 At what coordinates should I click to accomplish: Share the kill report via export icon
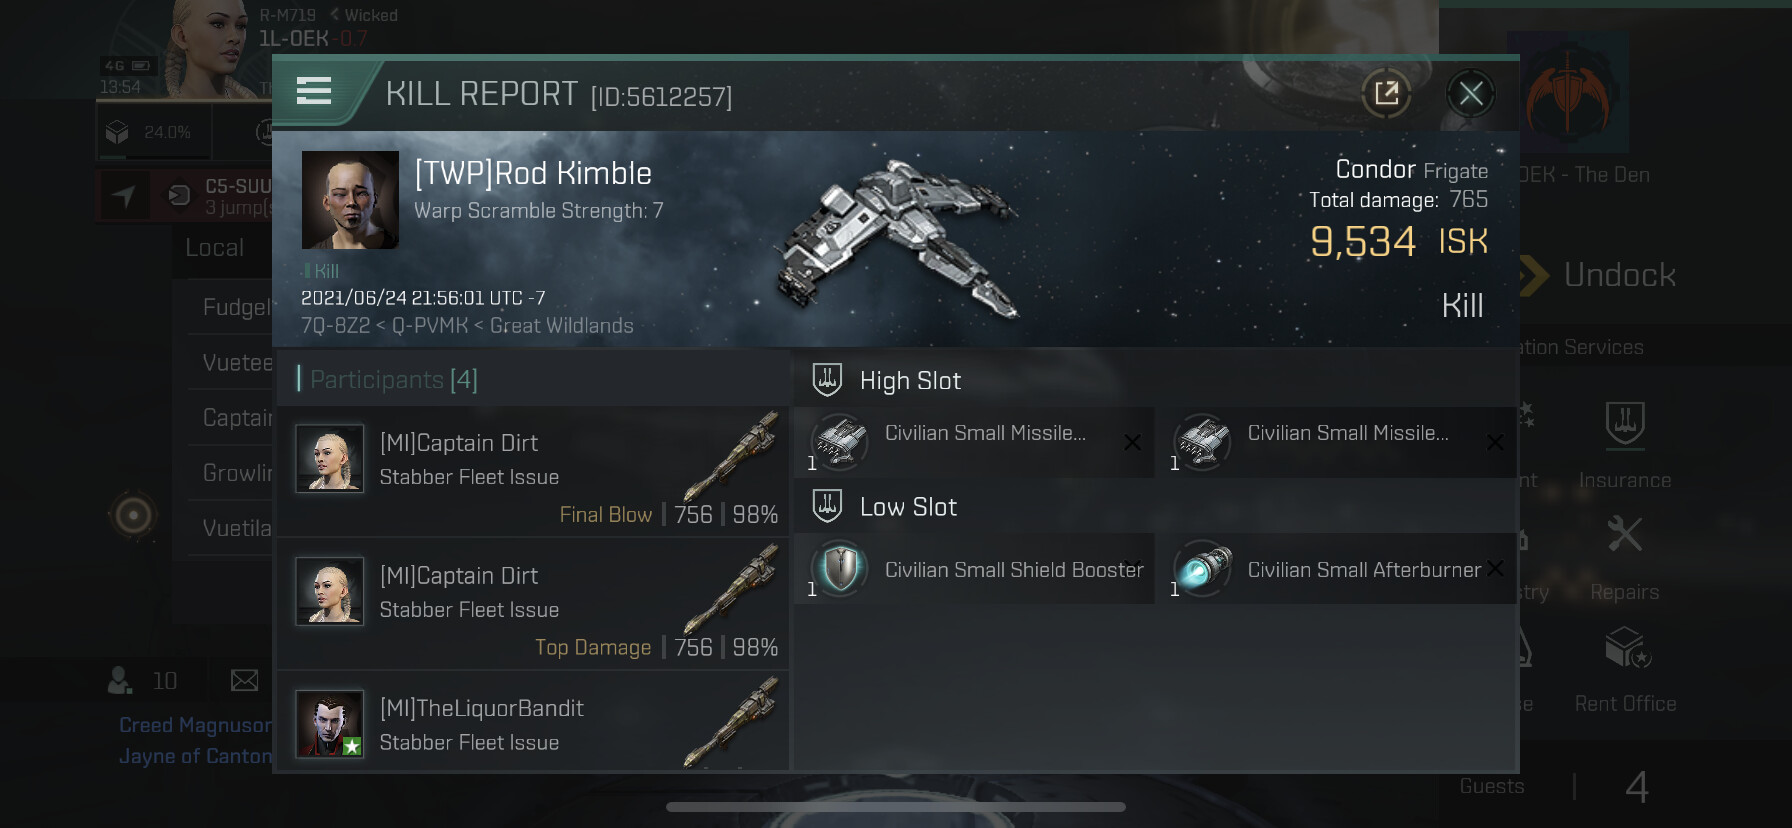[1386, 94]
